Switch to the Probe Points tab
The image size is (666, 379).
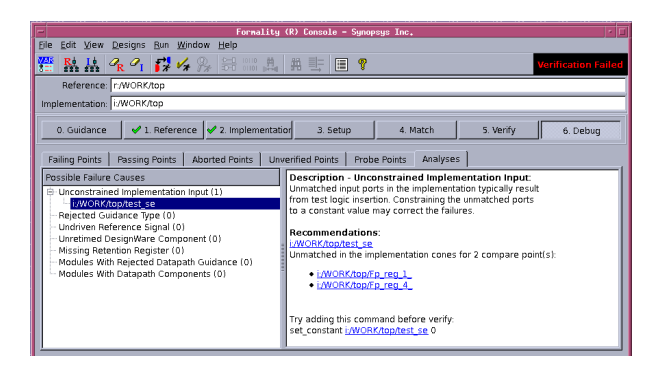[x=380, y=160]
